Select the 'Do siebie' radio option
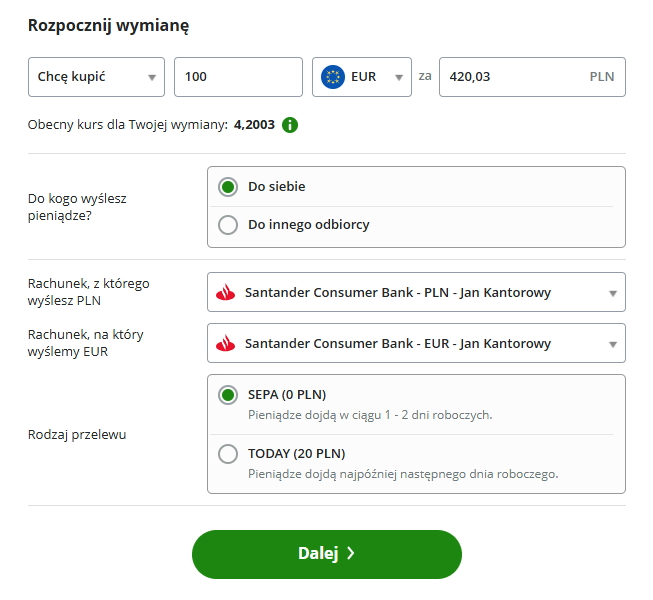This screenshot has height=600, width=653. pos(228,187)
